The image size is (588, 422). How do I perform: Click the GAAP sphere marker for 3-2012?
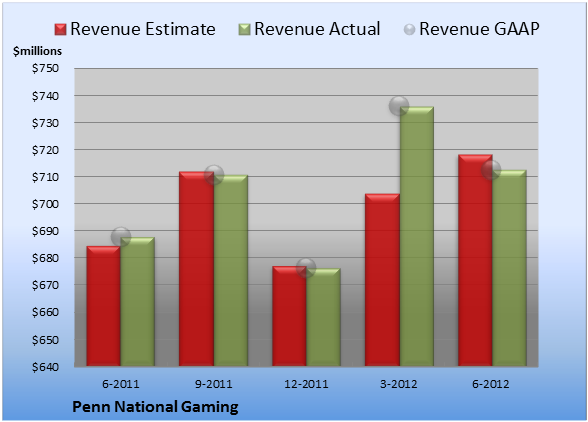(x=399, y=106)
